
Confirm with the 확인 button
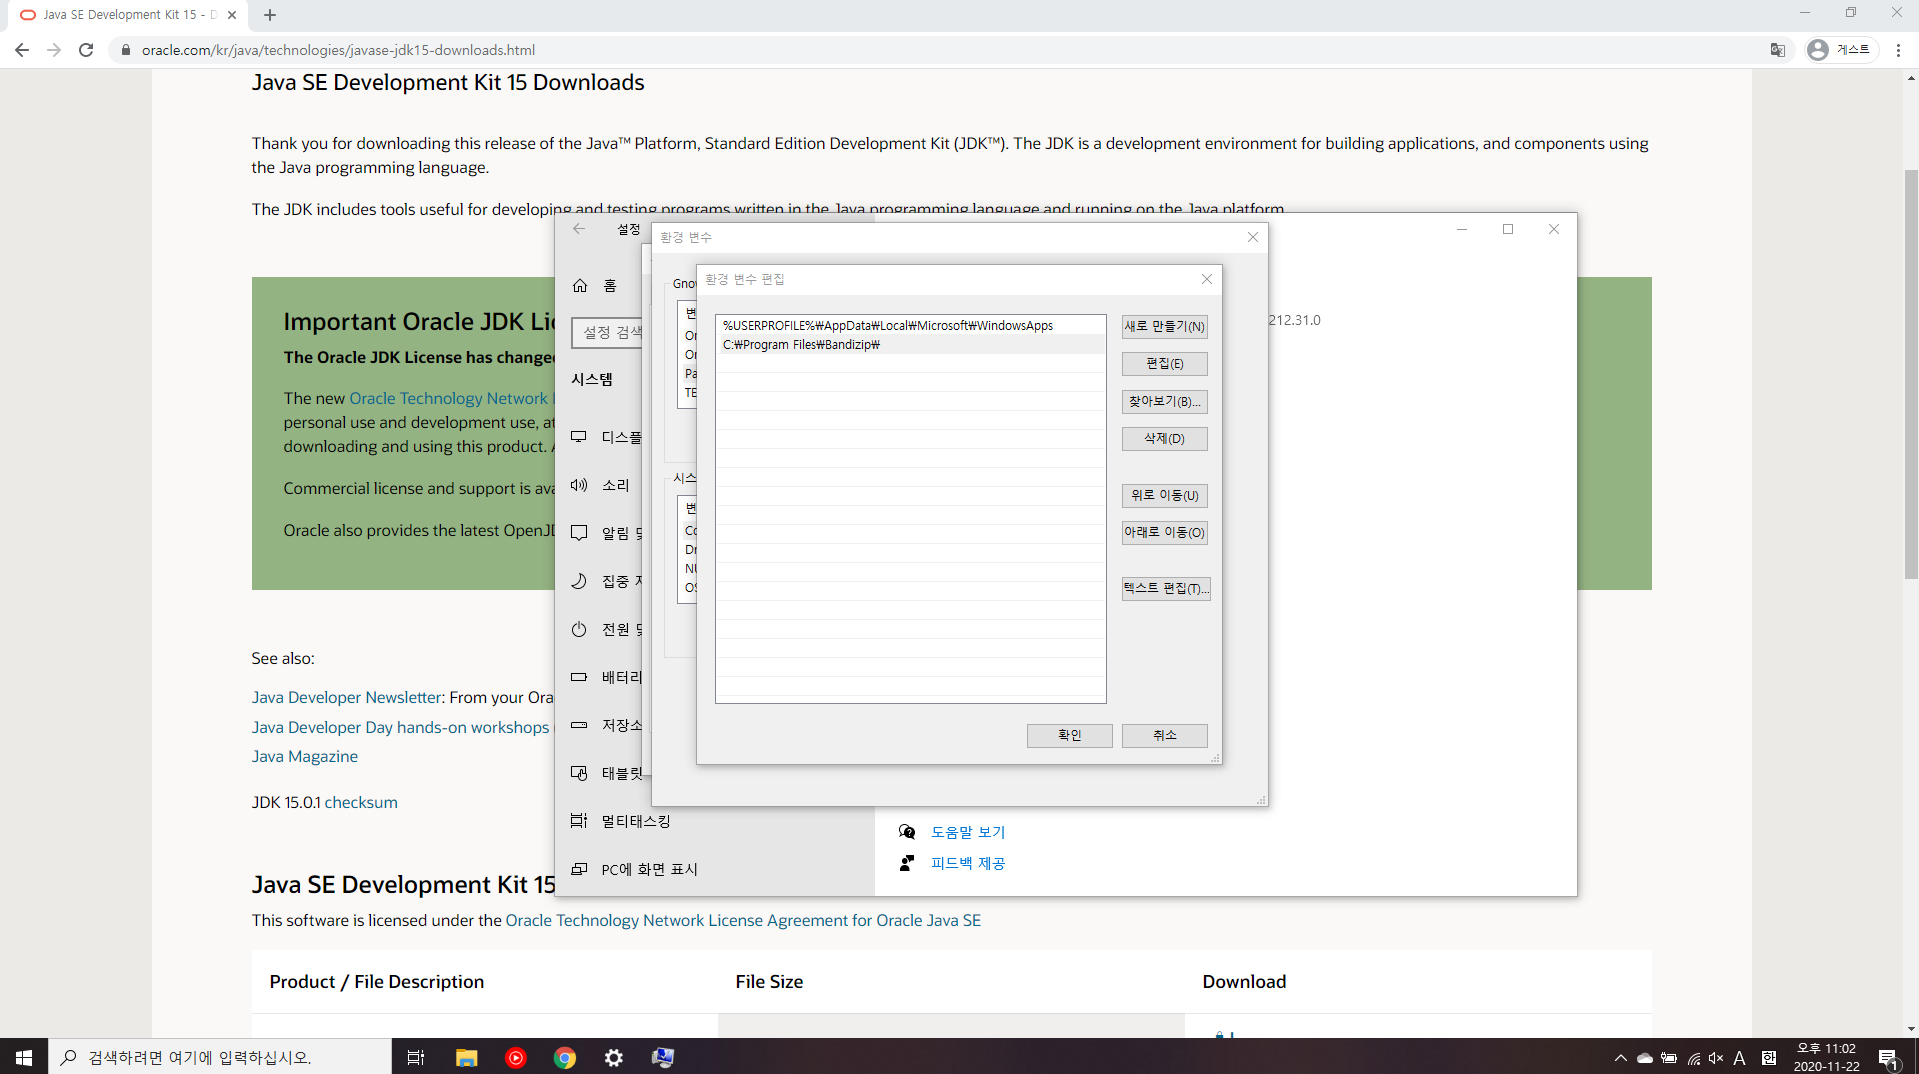1069,736
